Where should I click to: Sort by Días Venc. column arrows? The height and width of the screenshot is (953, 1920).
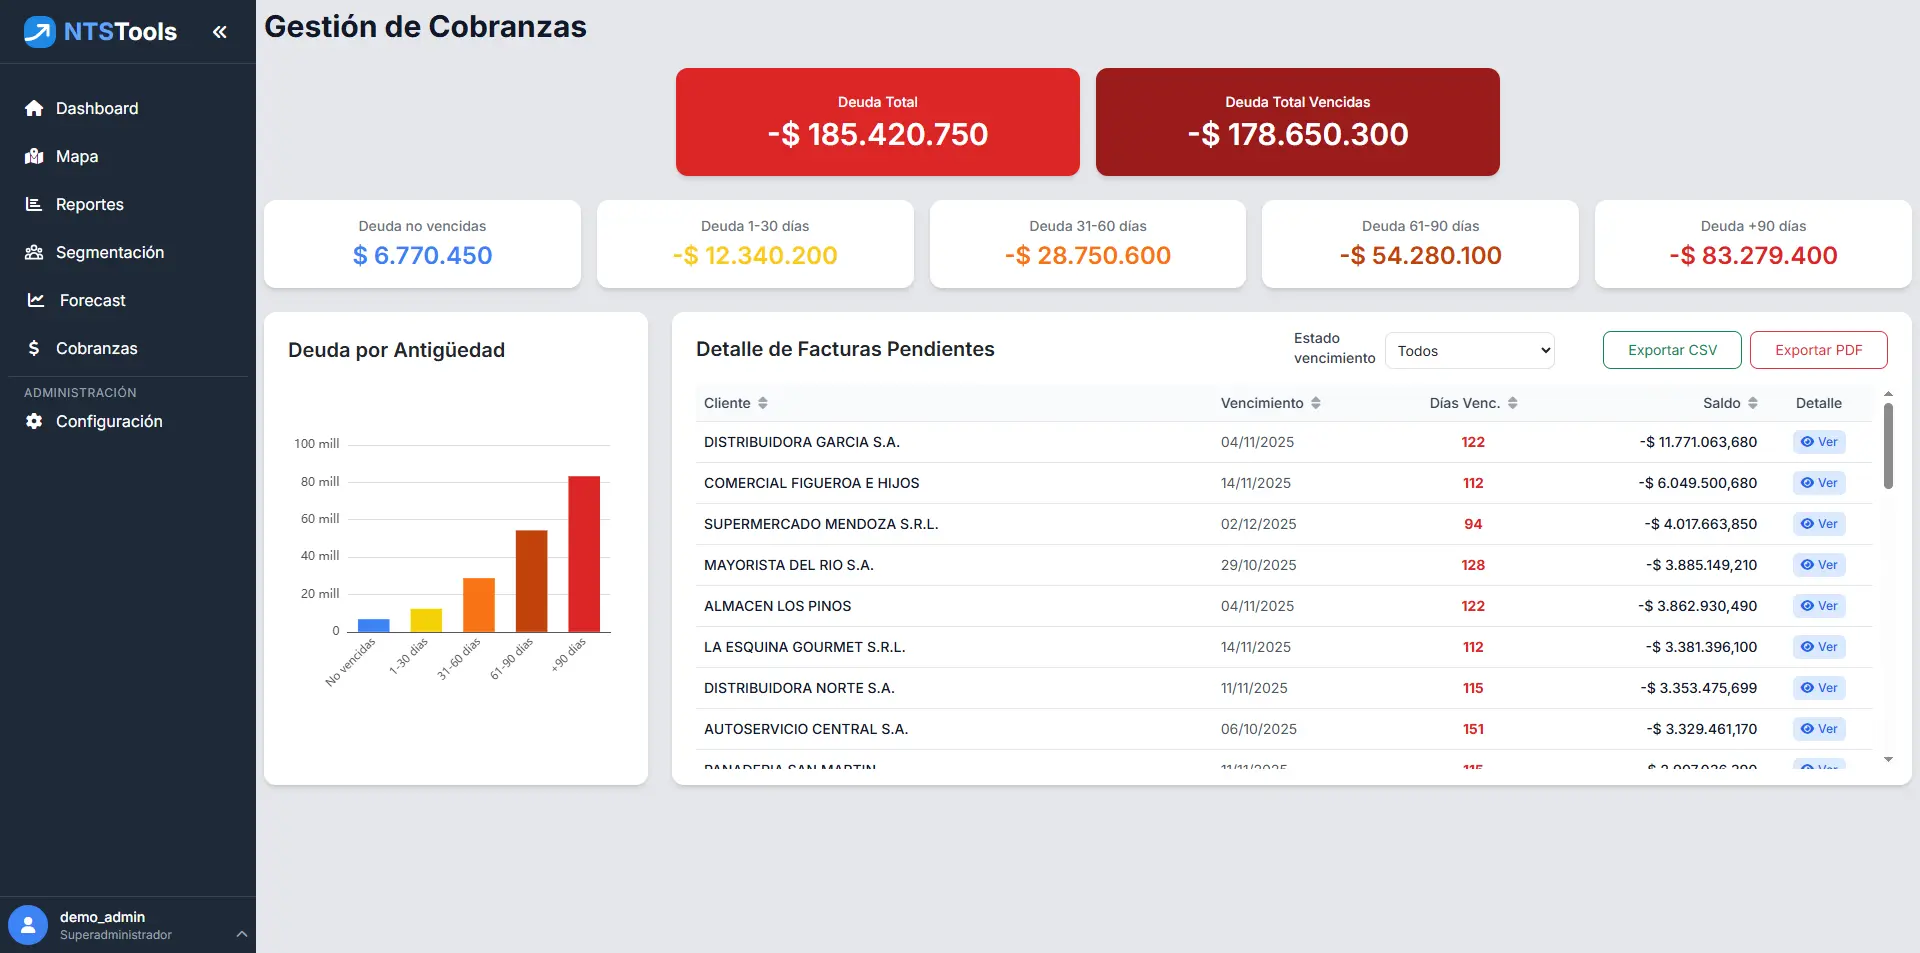point(1513,403)
